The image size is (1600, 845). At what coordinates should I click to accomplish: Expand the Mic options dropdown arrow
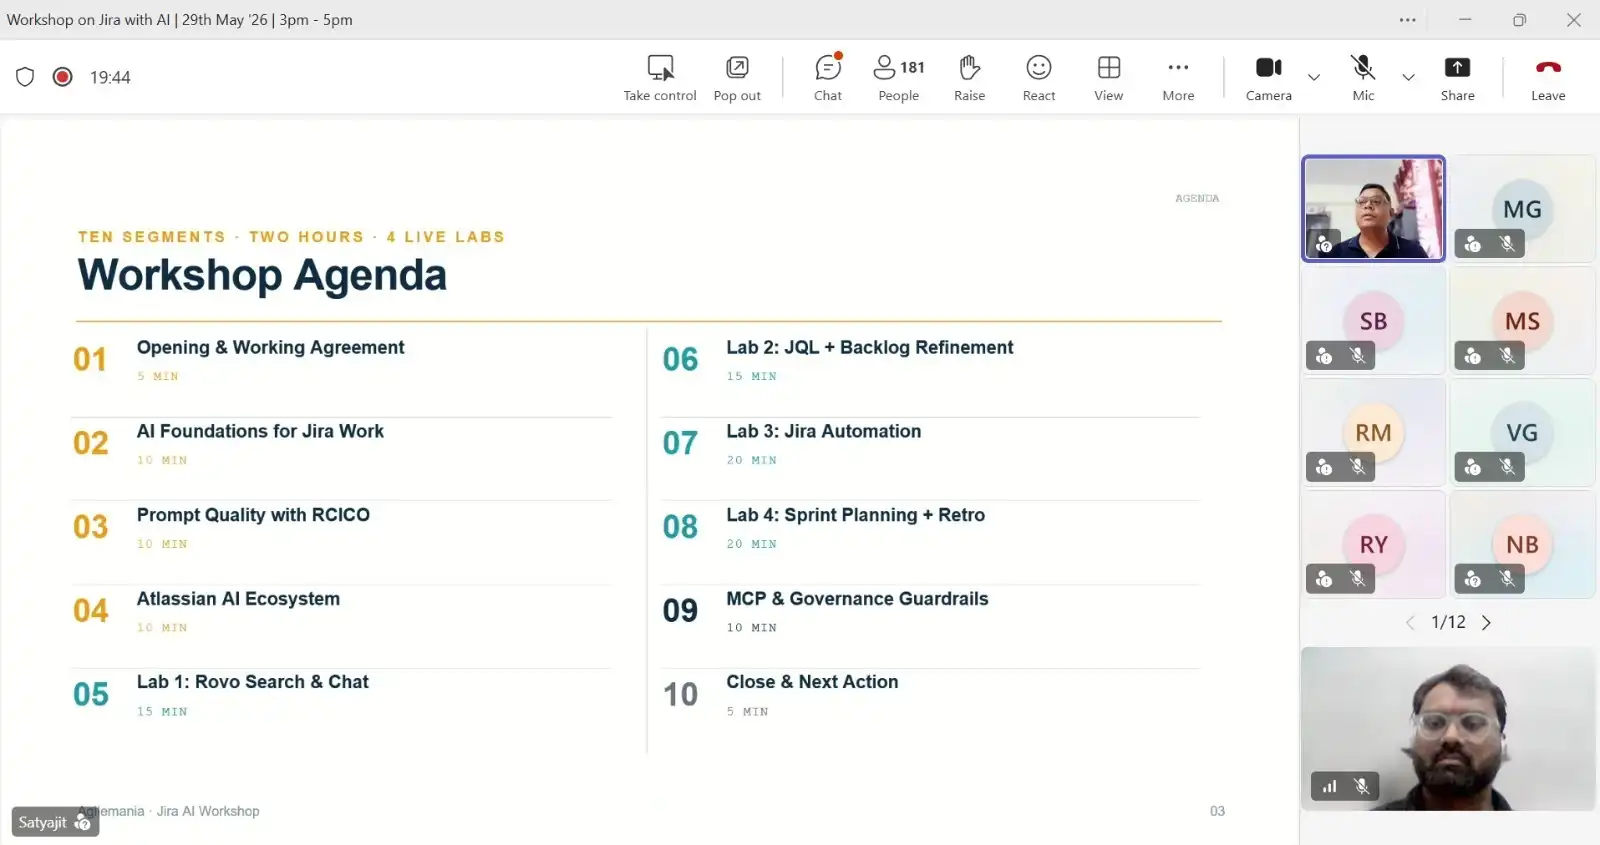tap(1408, 77)
